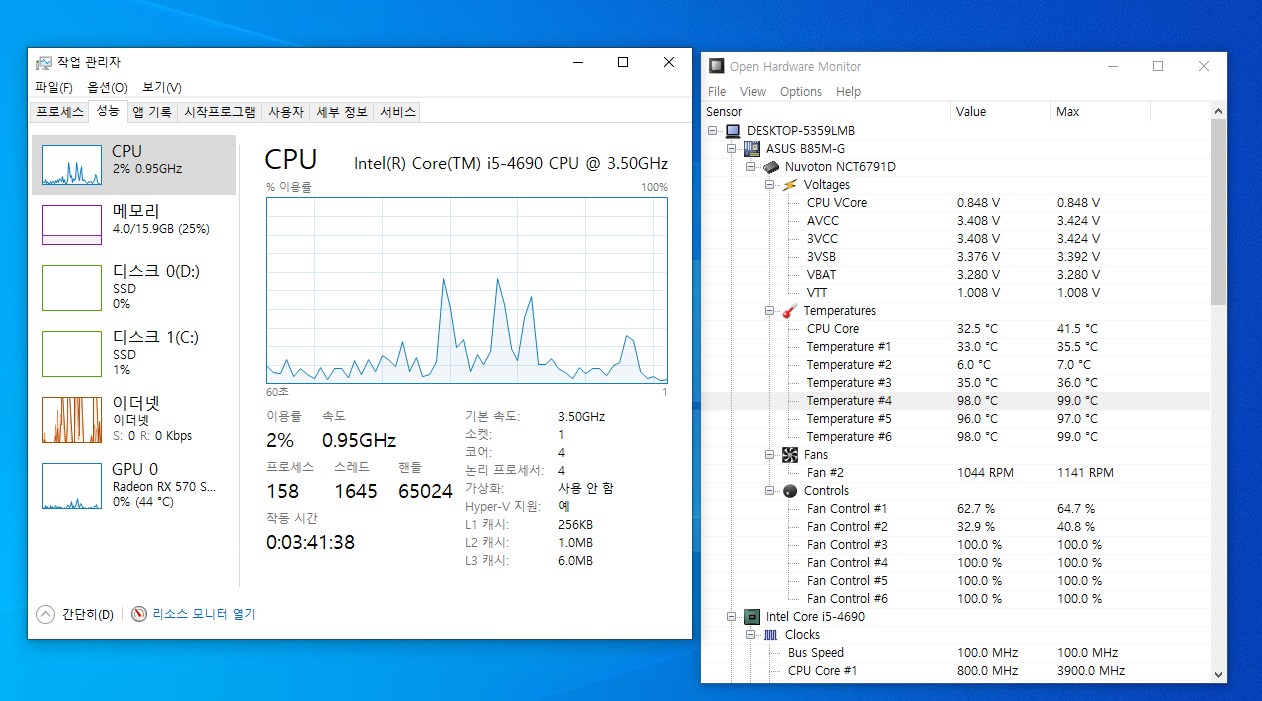Click the scrollbar down arrow in Hardware Monitor
This screenshot has height=701, width=1262.
point(1218,675)
